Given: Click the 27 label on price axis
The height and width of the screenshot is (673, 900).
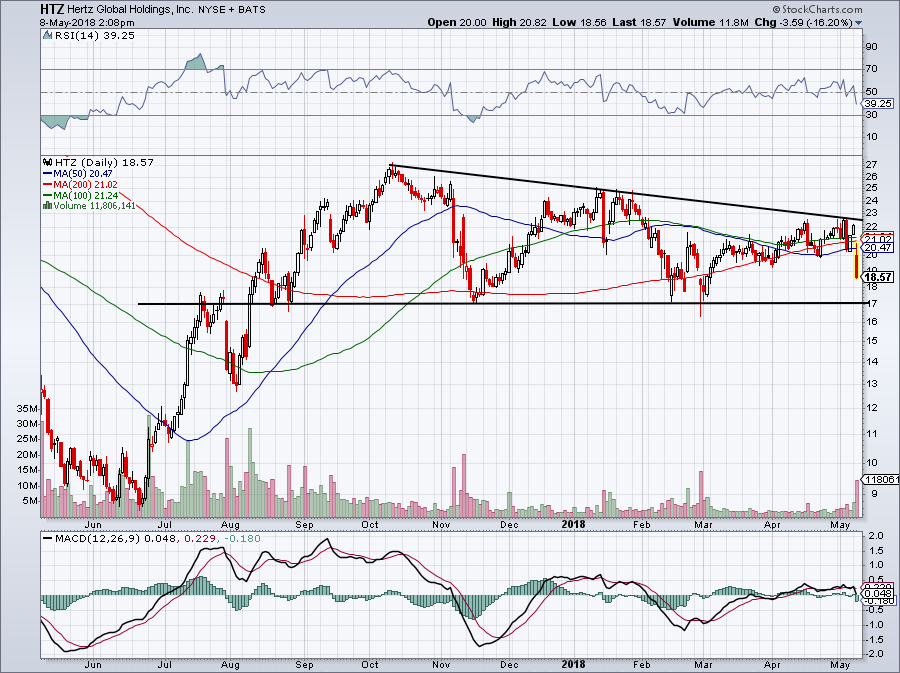Looking at the screenshot, I should [x=871, y=165].
